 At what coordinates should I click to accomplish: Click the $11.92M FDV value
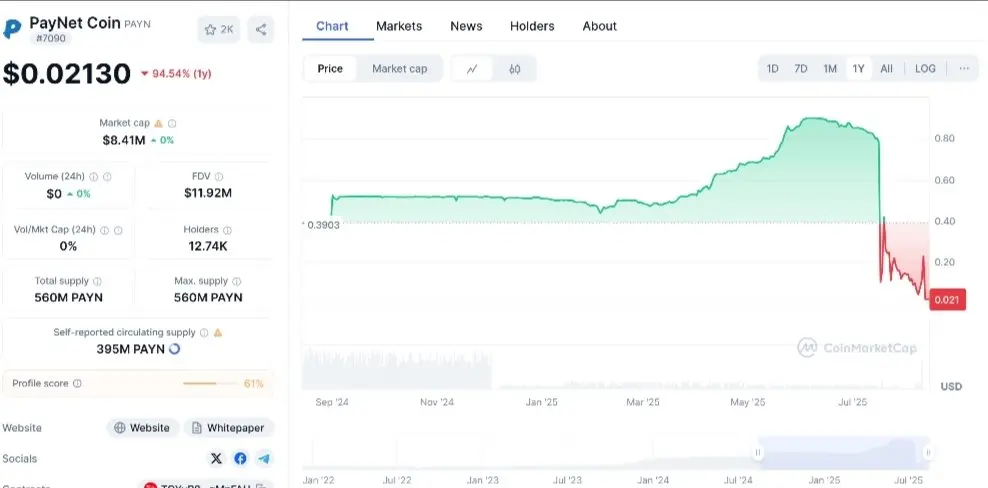(208, 193)
